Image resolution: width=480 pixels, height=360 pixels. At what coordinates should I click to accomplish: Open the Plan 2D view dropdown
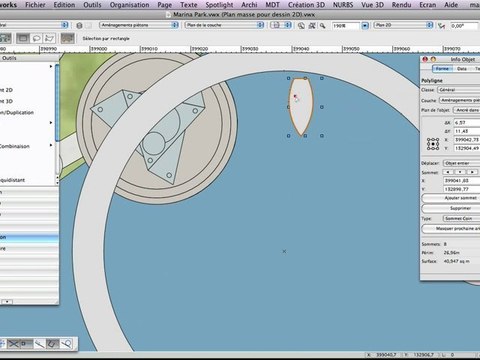point(403,25)
